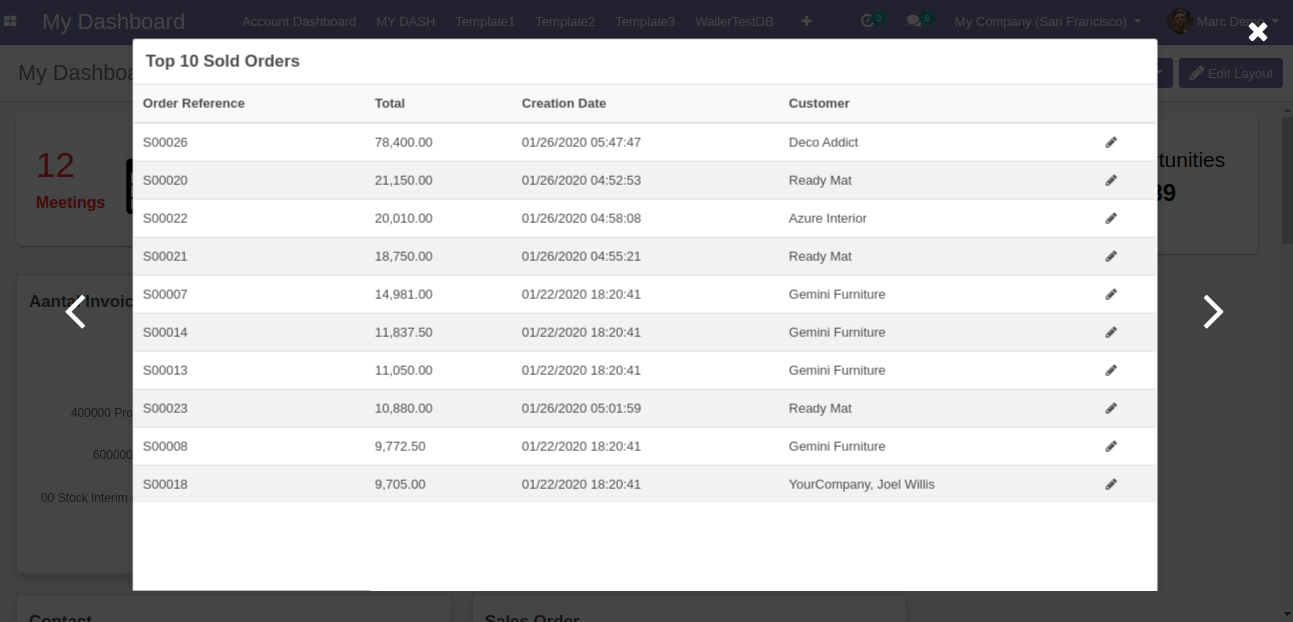The image size is (1293, 622).
Task: Select the Template2 menu item
Action: (565, 21)
